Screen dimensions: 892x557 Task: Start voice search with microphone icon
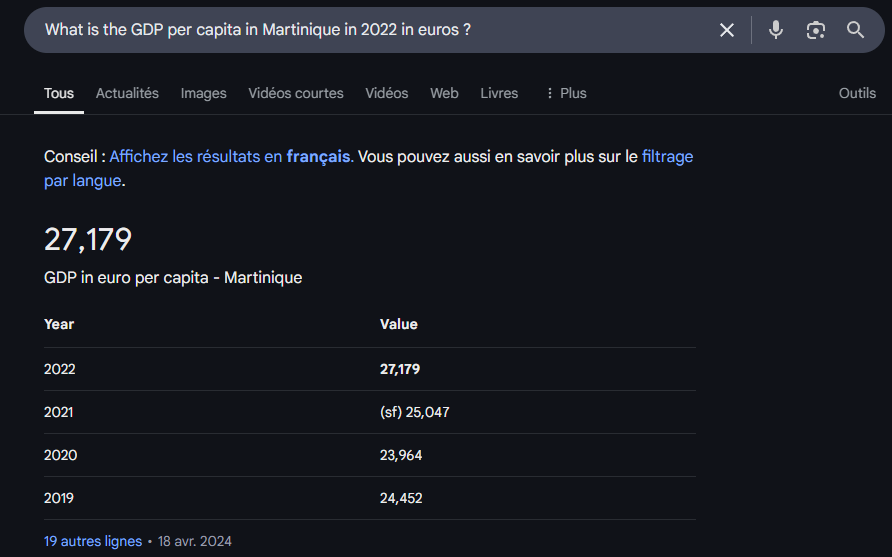click(x=775, y=30)
